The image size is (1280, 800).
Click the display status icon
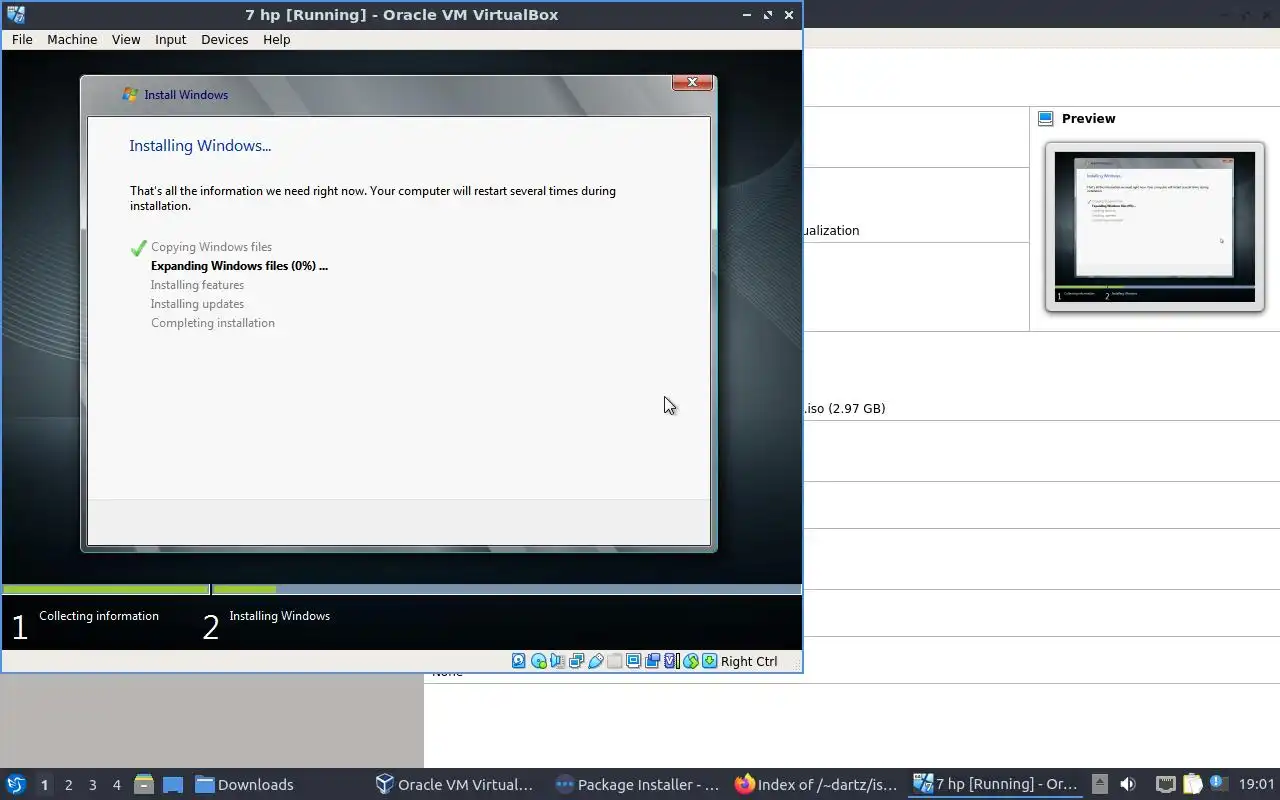[x=633, y=661]
